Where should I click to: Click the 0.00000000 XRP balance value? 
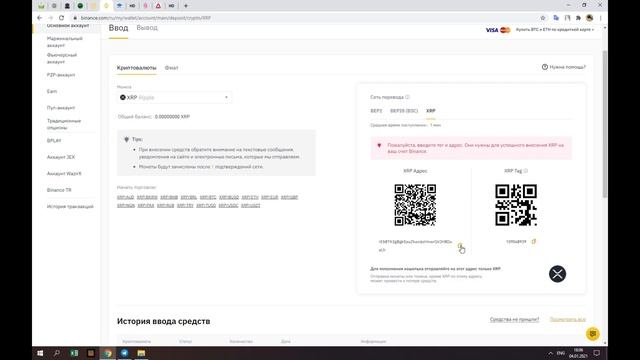(172, 117)
